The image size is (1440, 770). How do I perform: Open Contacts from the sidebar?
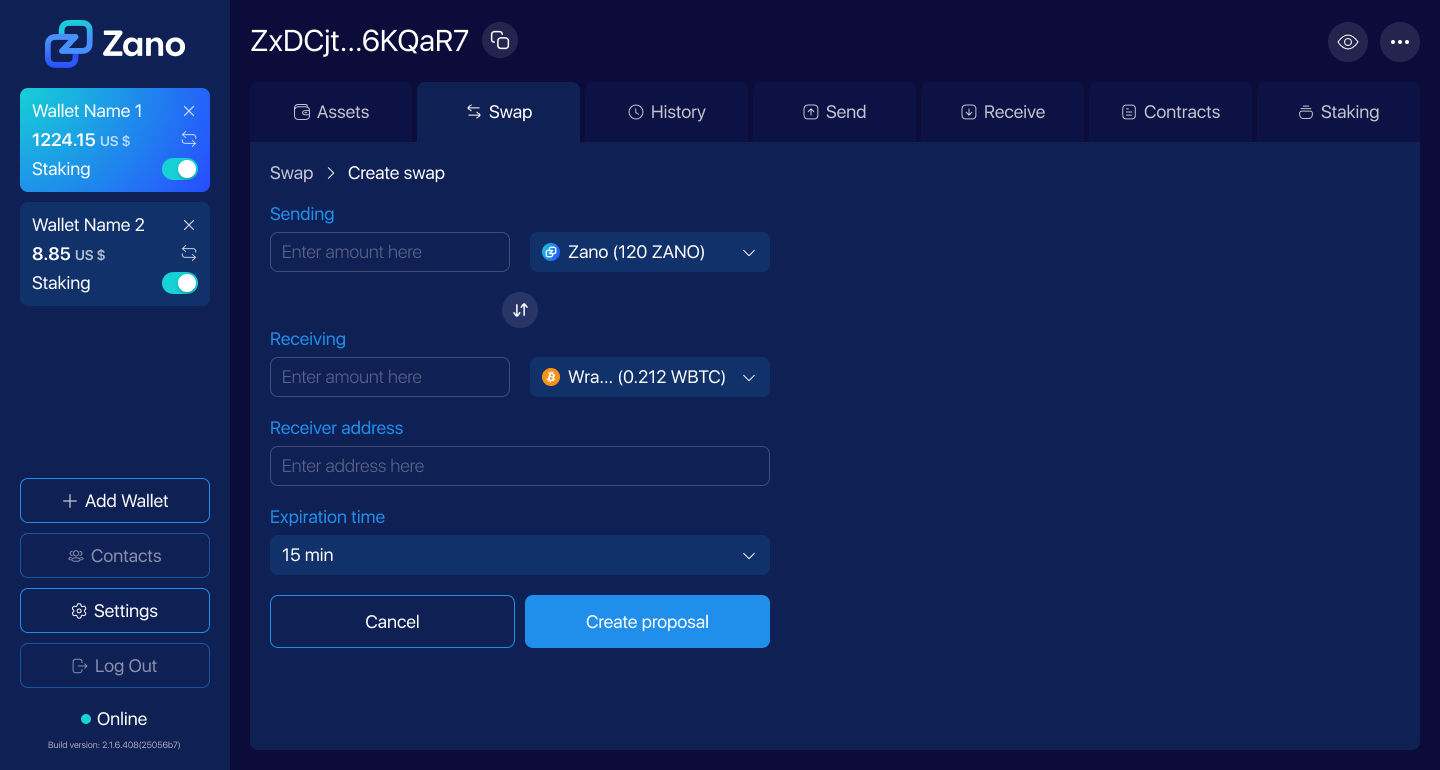pyautogui.click(x=114, y=555)
